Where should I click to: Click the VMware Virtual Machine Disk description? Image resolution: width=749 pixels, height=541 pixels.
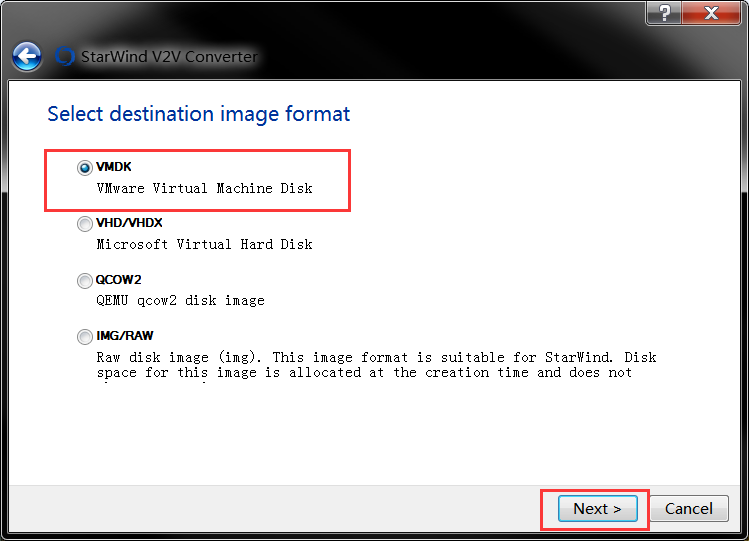click(x=204, y=188)
